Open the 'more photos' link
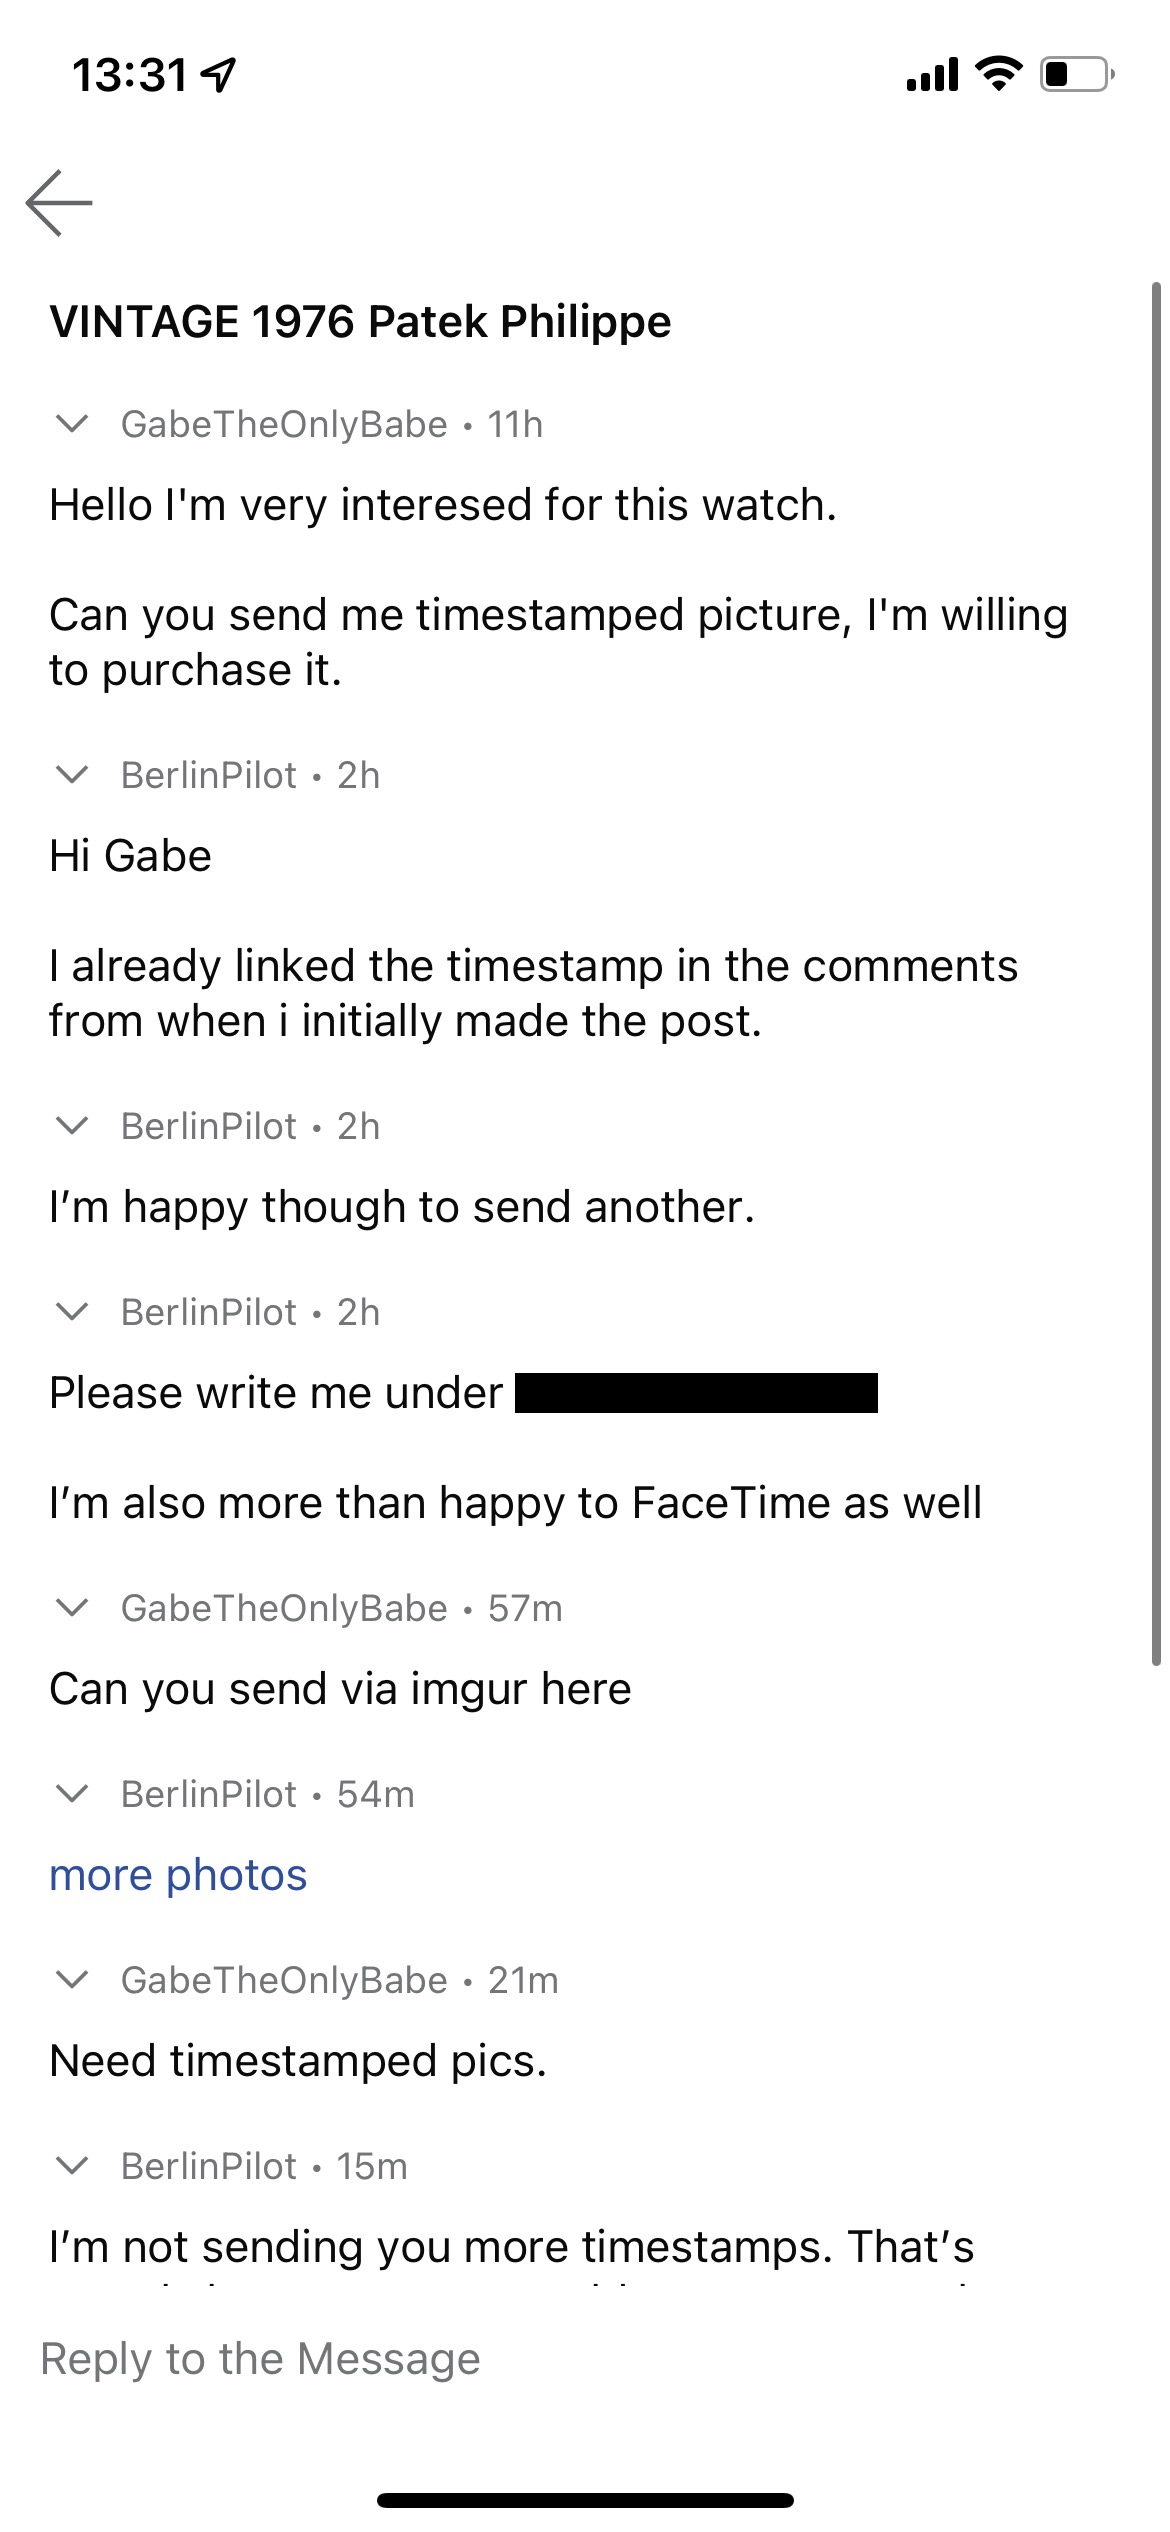1170x2532 pixels. 178,1875
